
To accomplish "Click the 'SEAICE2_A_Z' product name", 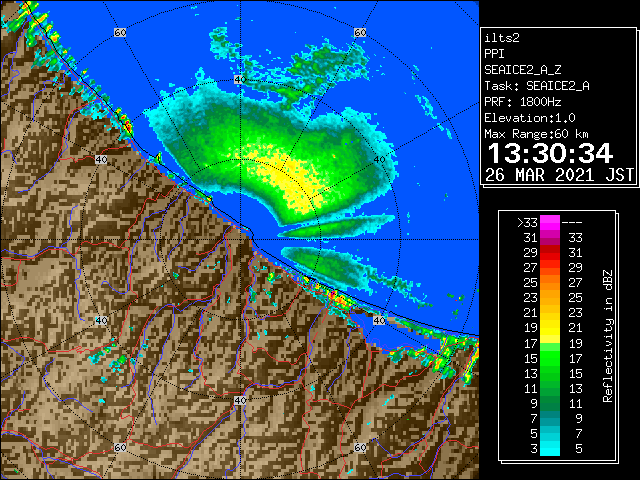I will pyautogui.click(x=523, y=70).
